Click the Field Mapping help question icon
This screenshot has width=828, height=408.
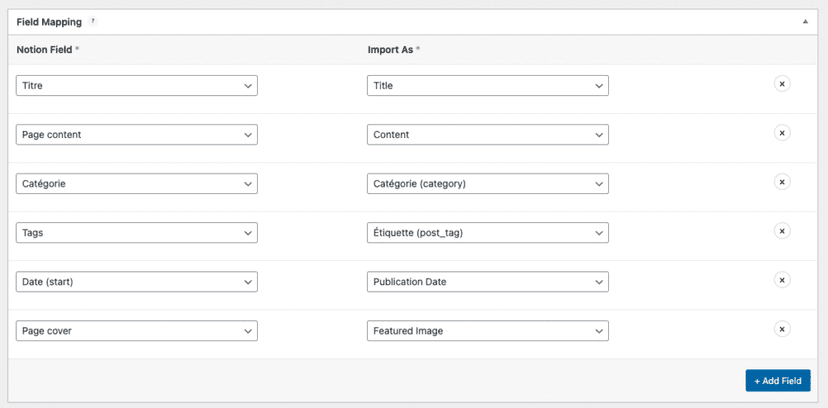point(94,21)
